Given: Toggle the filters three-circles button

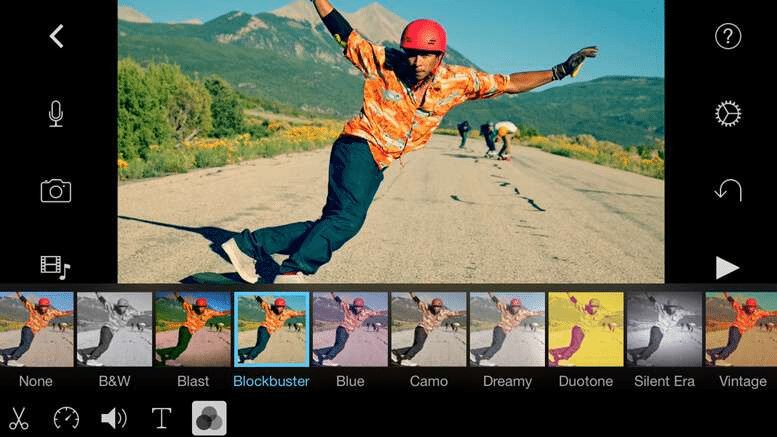Looking at the screenshot, I should tap(209, 418).
